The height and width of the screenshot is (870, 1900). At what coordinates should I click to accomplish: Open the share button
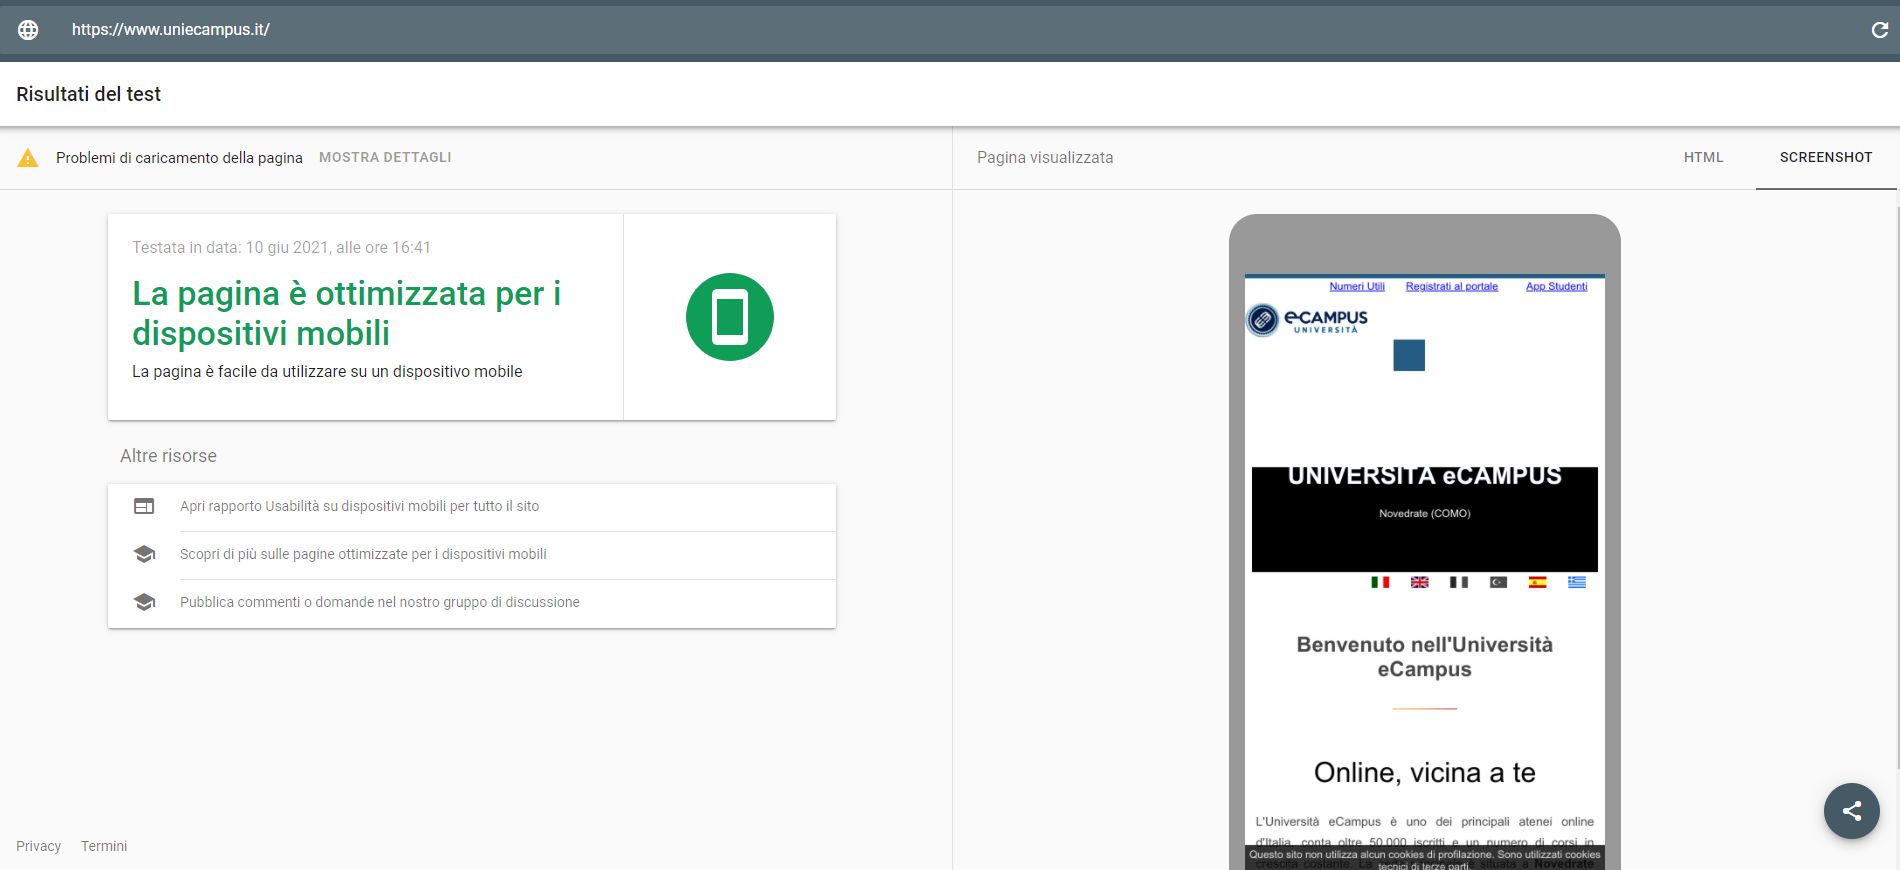click(1851, 810)
